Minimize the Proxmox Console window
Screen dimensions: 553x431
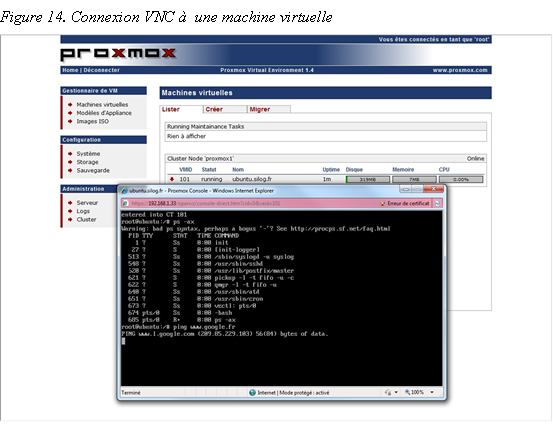tap(406, 190)
